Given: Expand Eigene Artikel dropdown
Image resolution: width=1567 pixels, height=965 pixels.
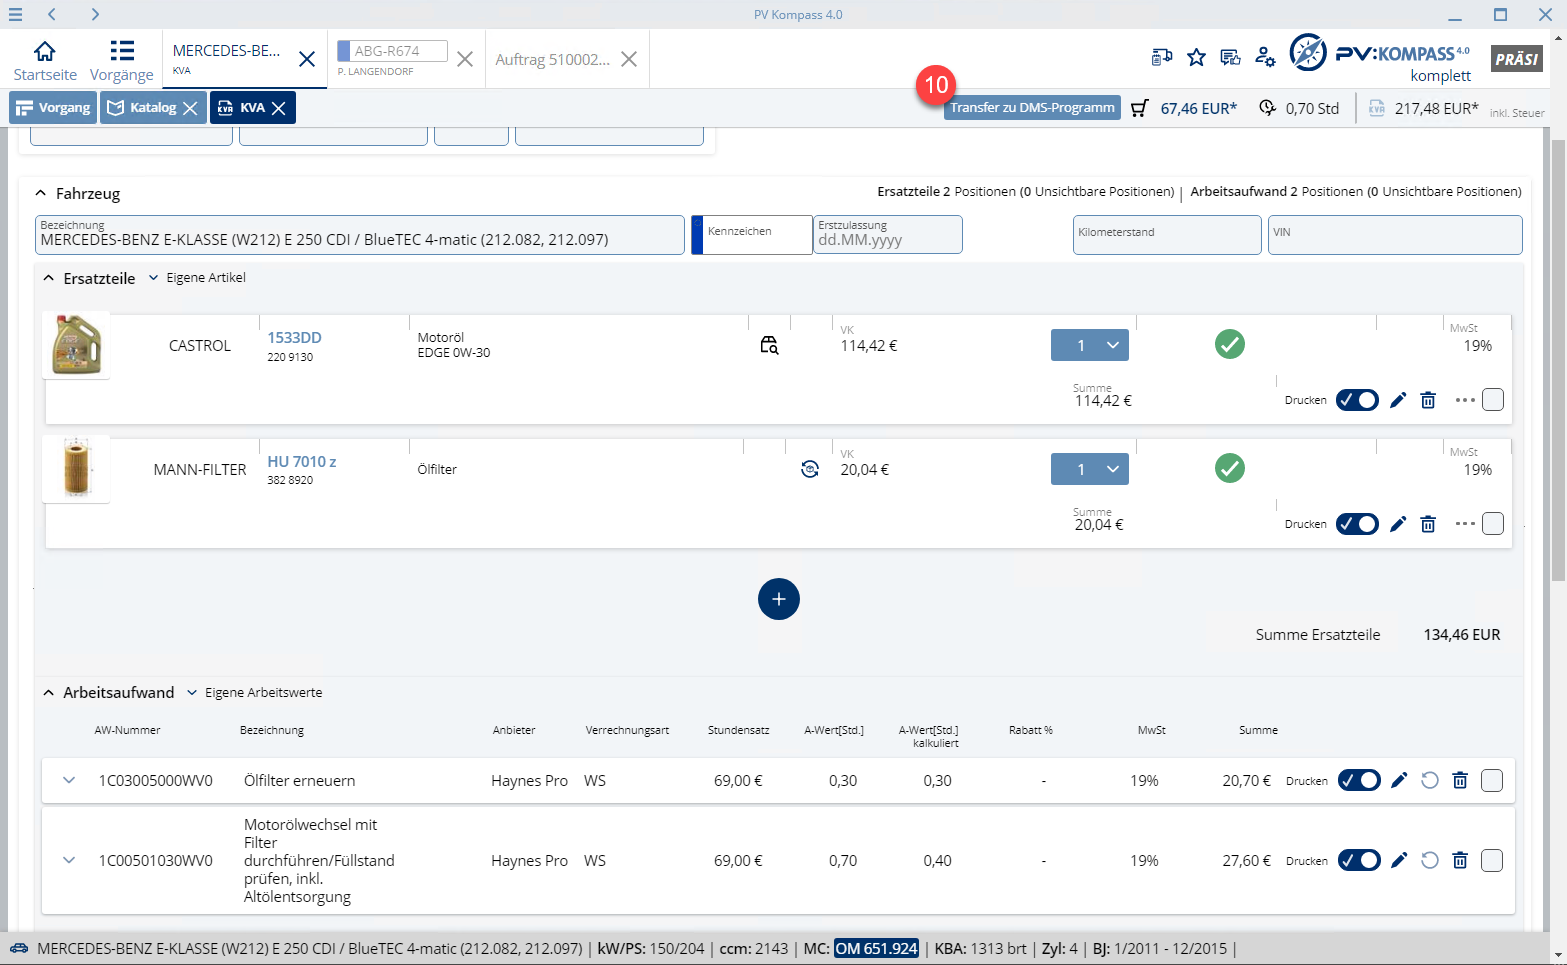Looking at the screenshot, I should 197,278.
